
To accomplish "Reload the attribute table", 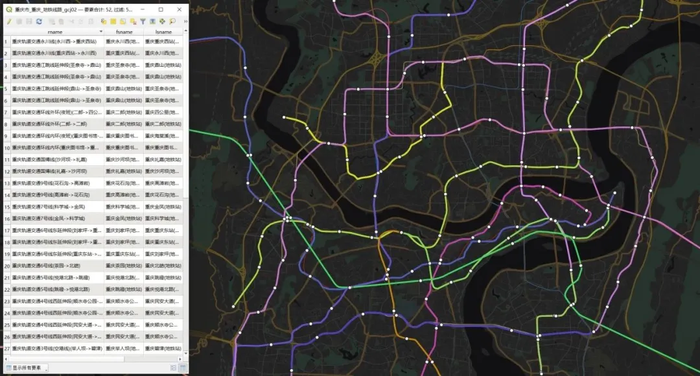I will (39, 21).
